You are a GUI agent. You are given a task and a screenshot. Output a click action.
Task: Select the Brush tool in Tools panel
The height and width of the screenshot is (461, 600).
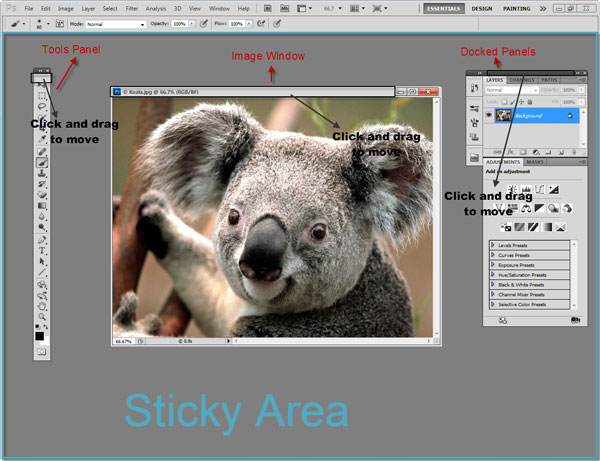[42, 161]
